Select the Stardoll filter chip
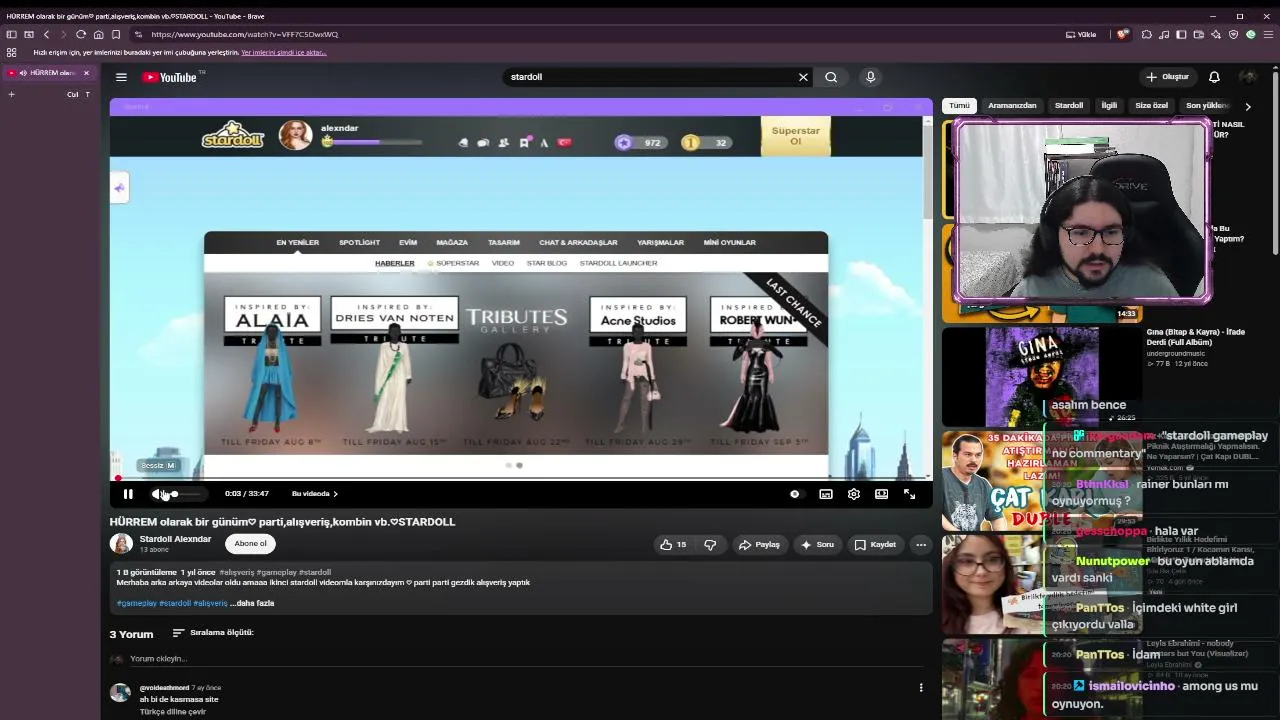1280x720 pixels. click(x=1069, y=106)
